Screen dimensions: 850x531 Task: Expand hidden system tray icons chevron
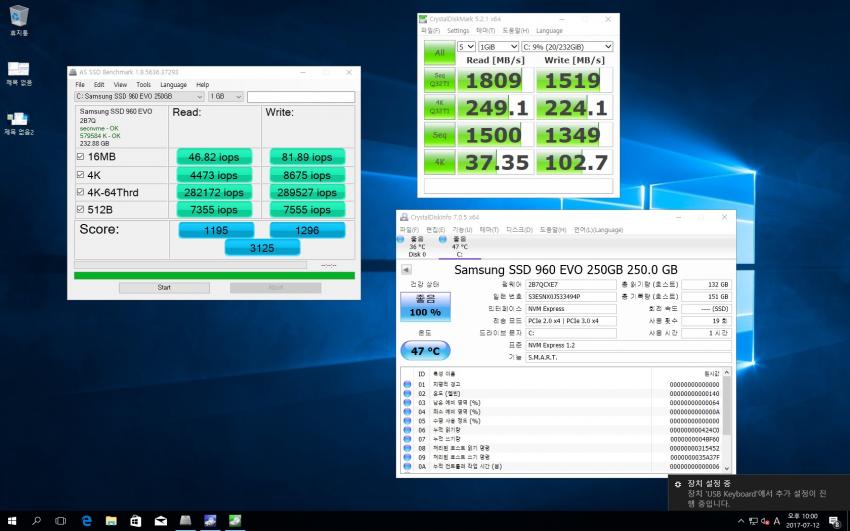coord(741,521)
